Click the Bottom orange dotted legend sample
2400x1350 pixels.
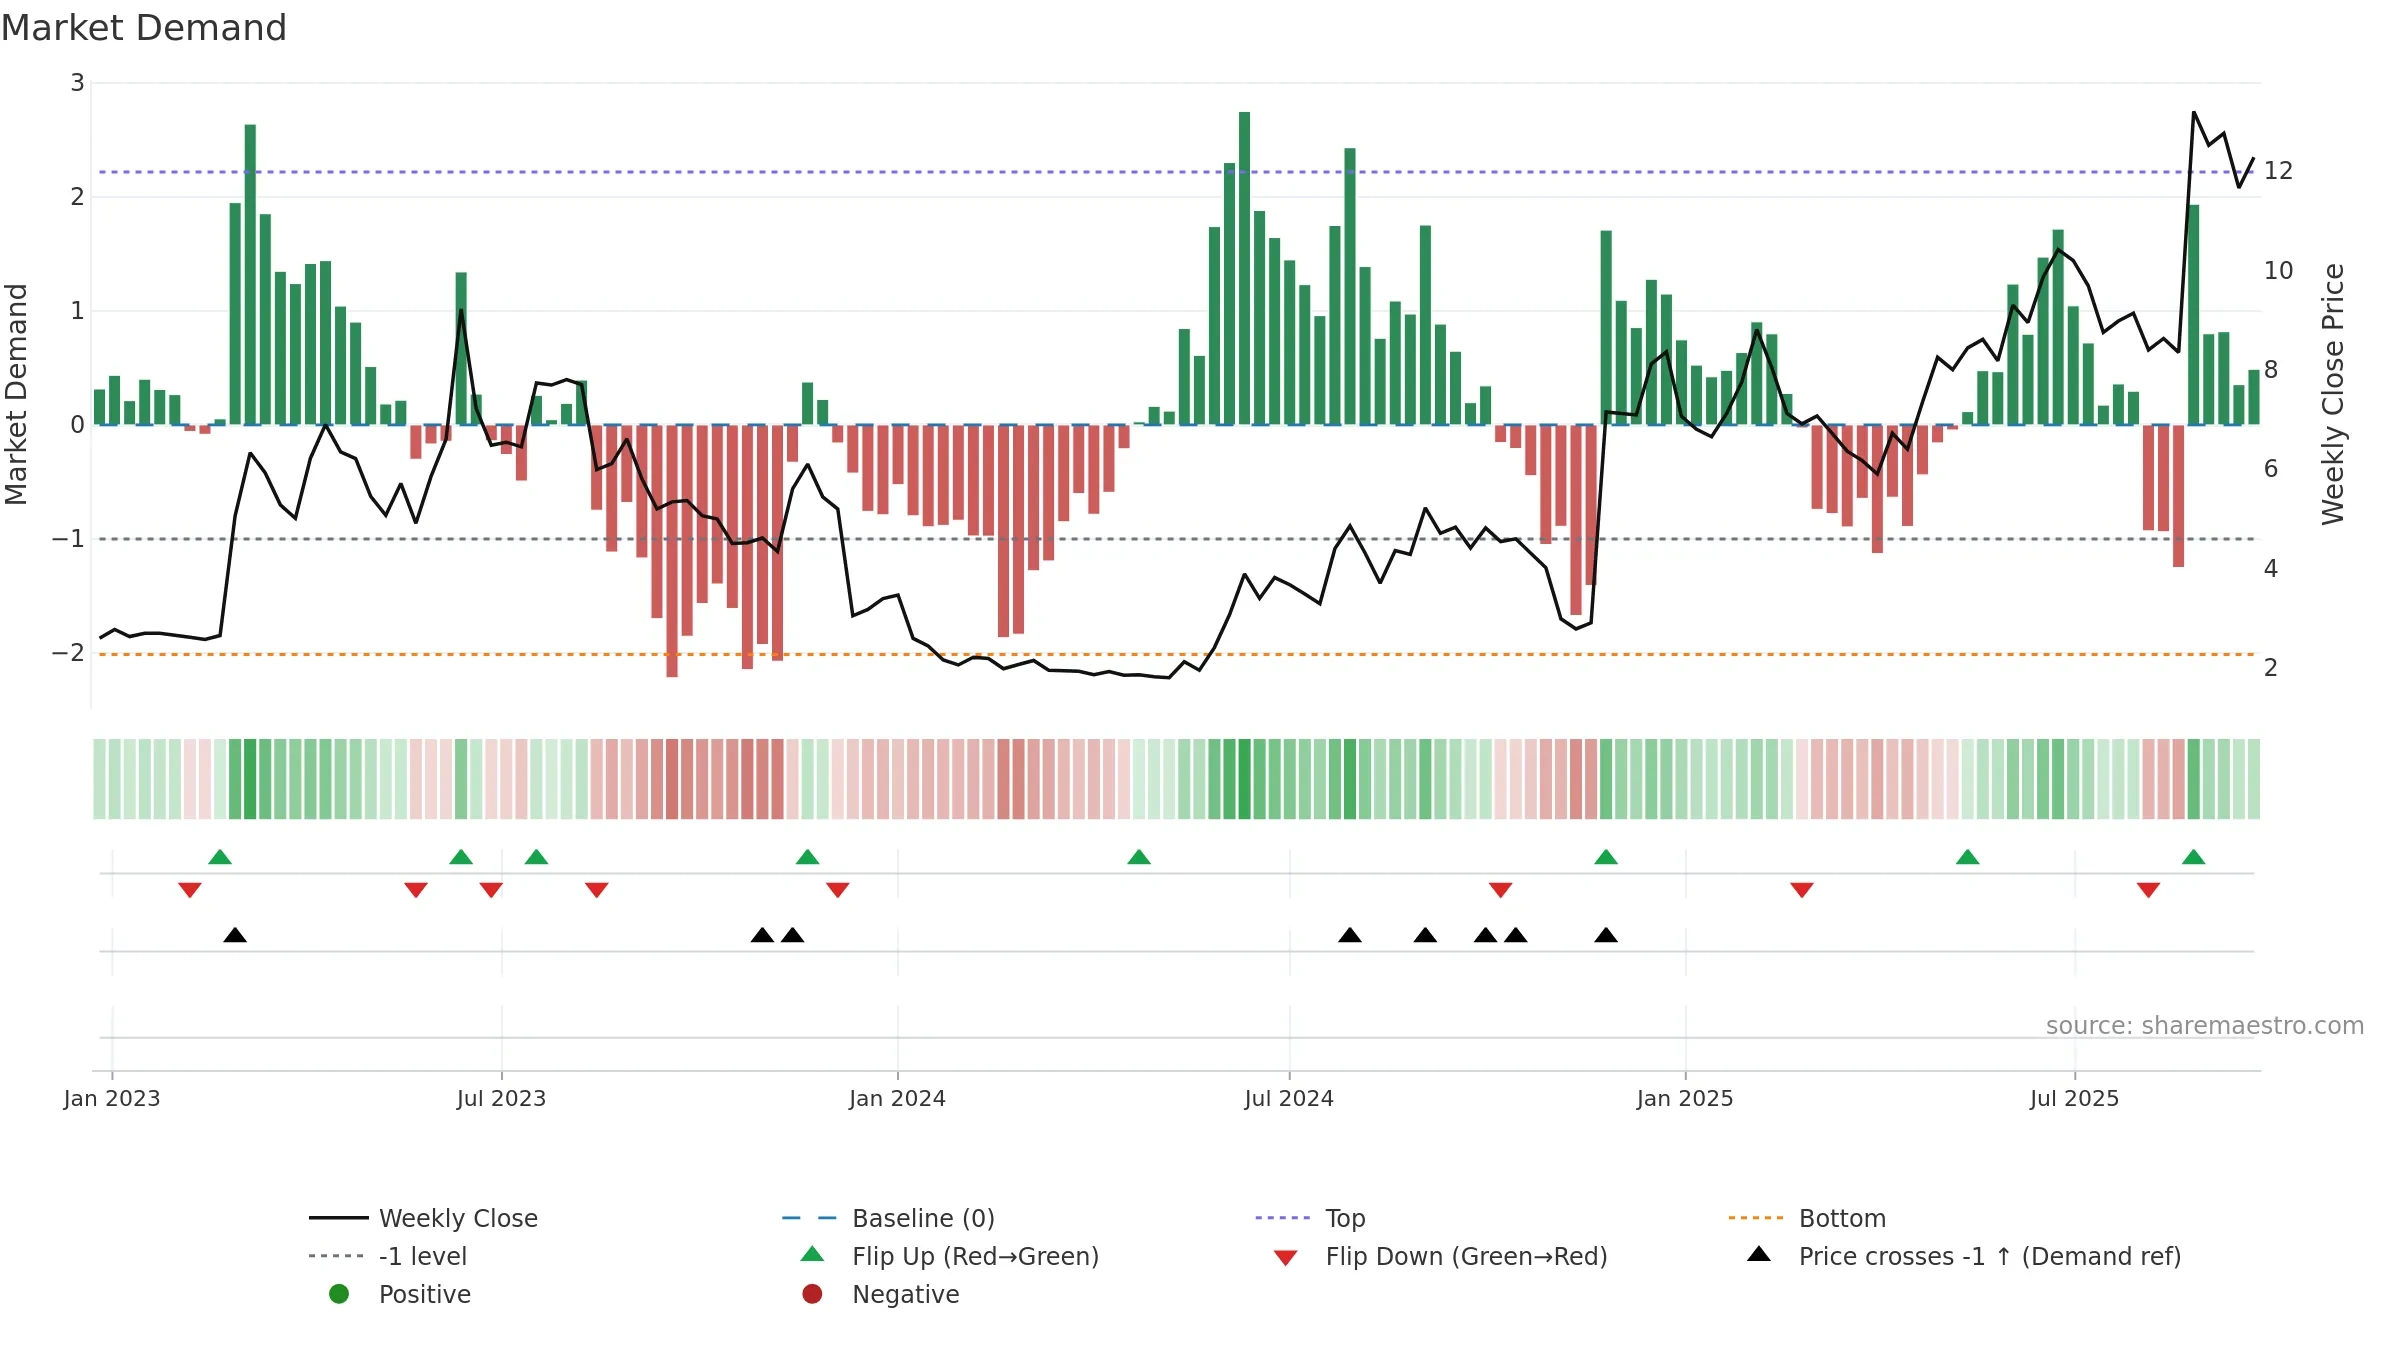[x=1755, y=1218]
